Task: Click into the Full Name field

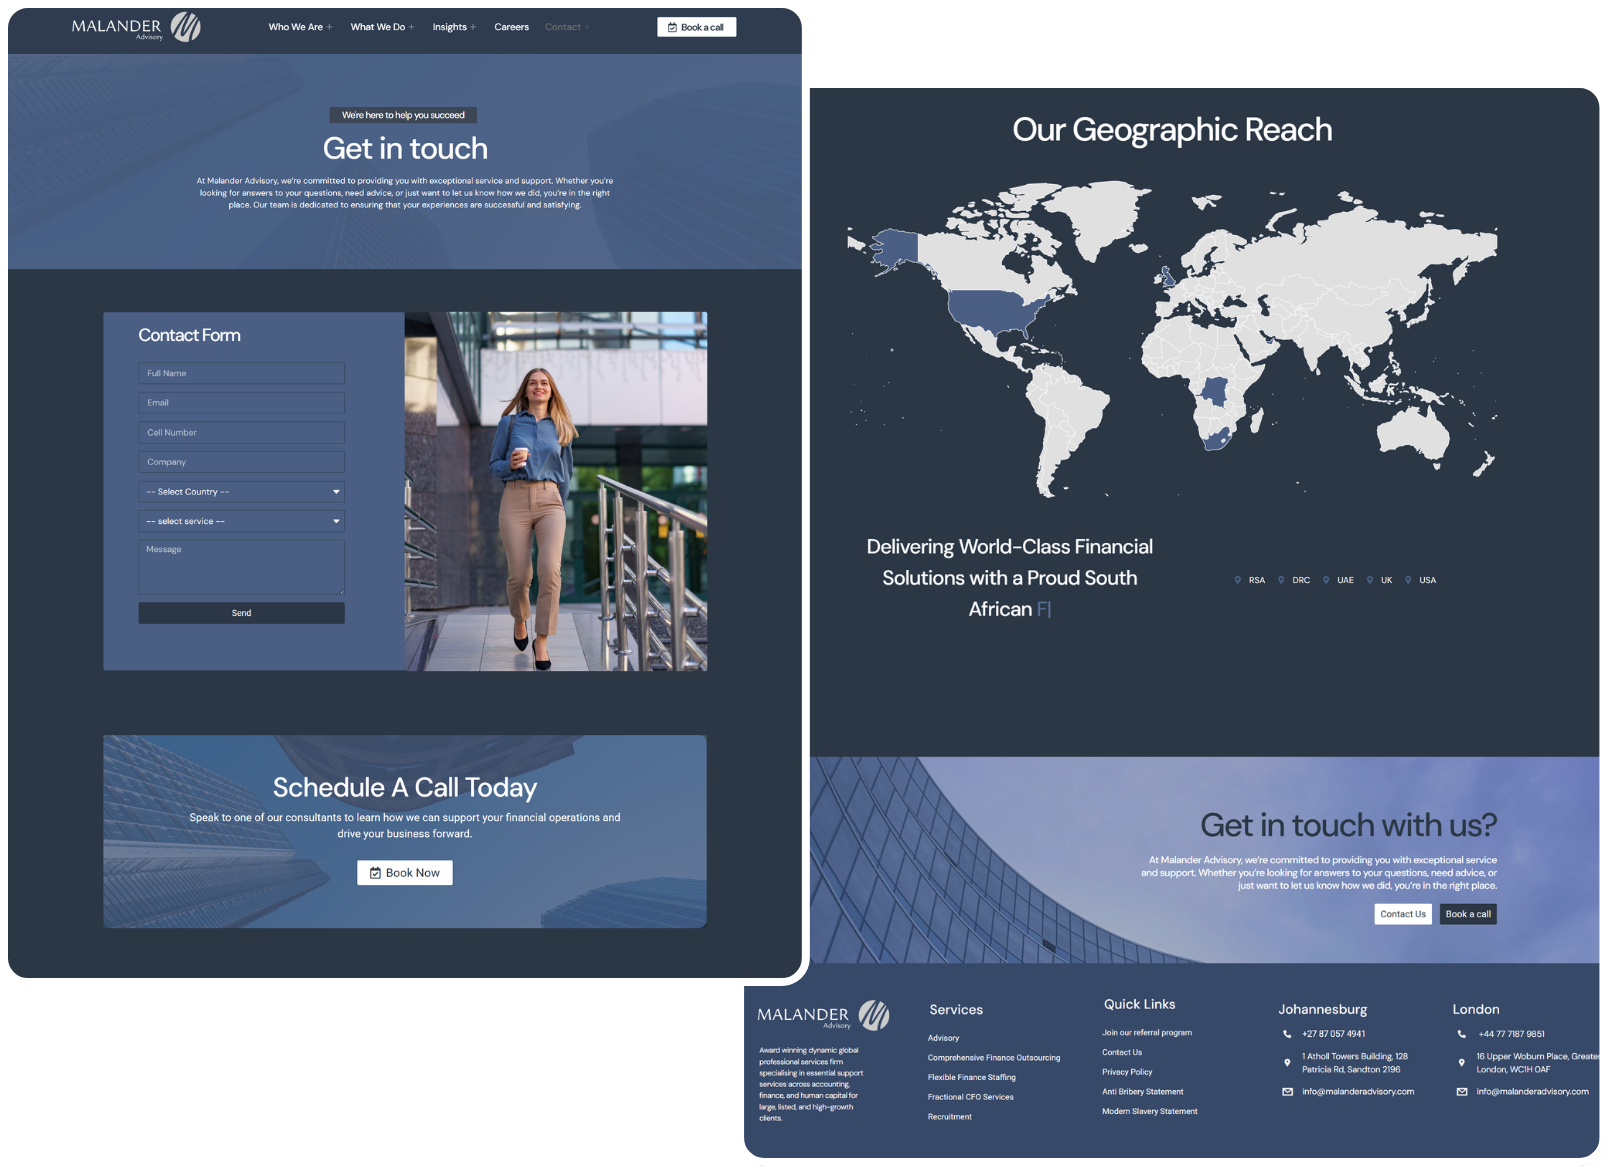Action: [x=241, y=373]
